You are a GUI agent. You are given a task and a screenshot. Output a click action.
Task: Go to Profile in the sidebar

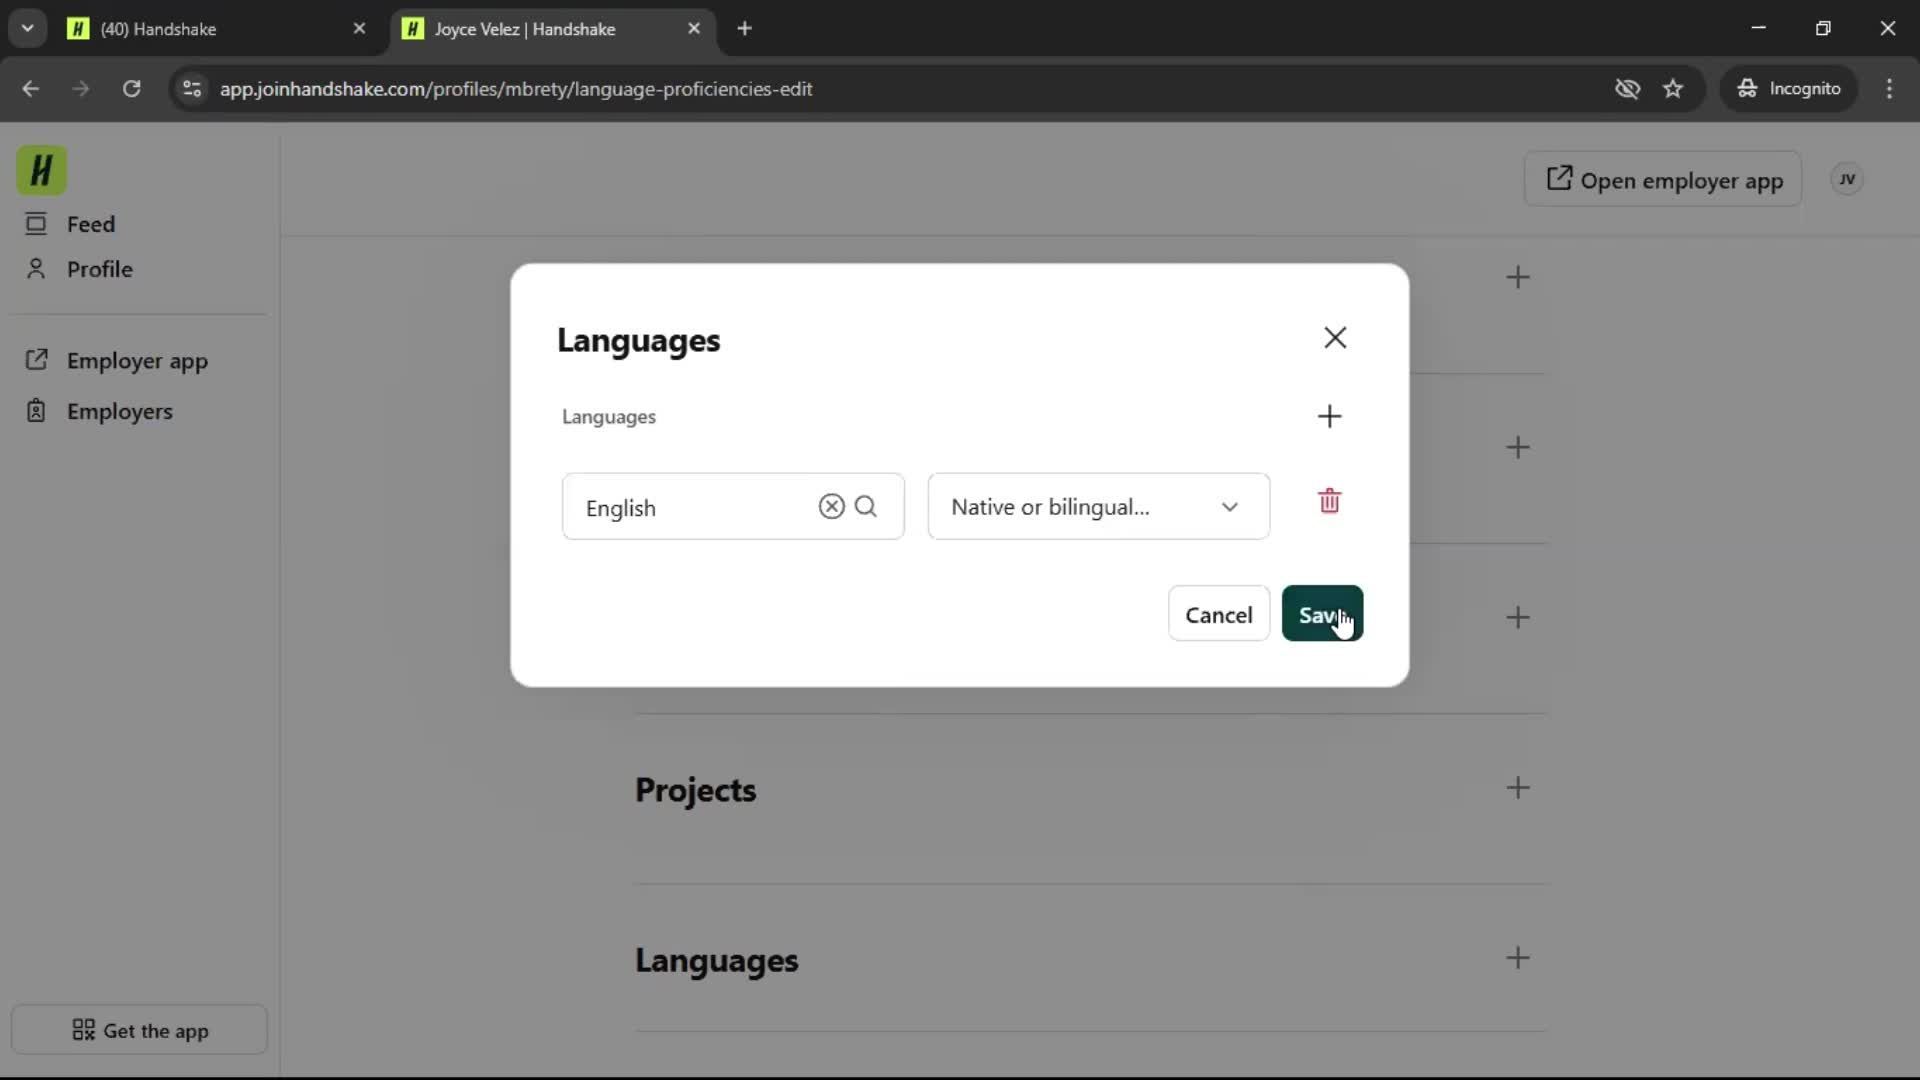coord(99,269)
